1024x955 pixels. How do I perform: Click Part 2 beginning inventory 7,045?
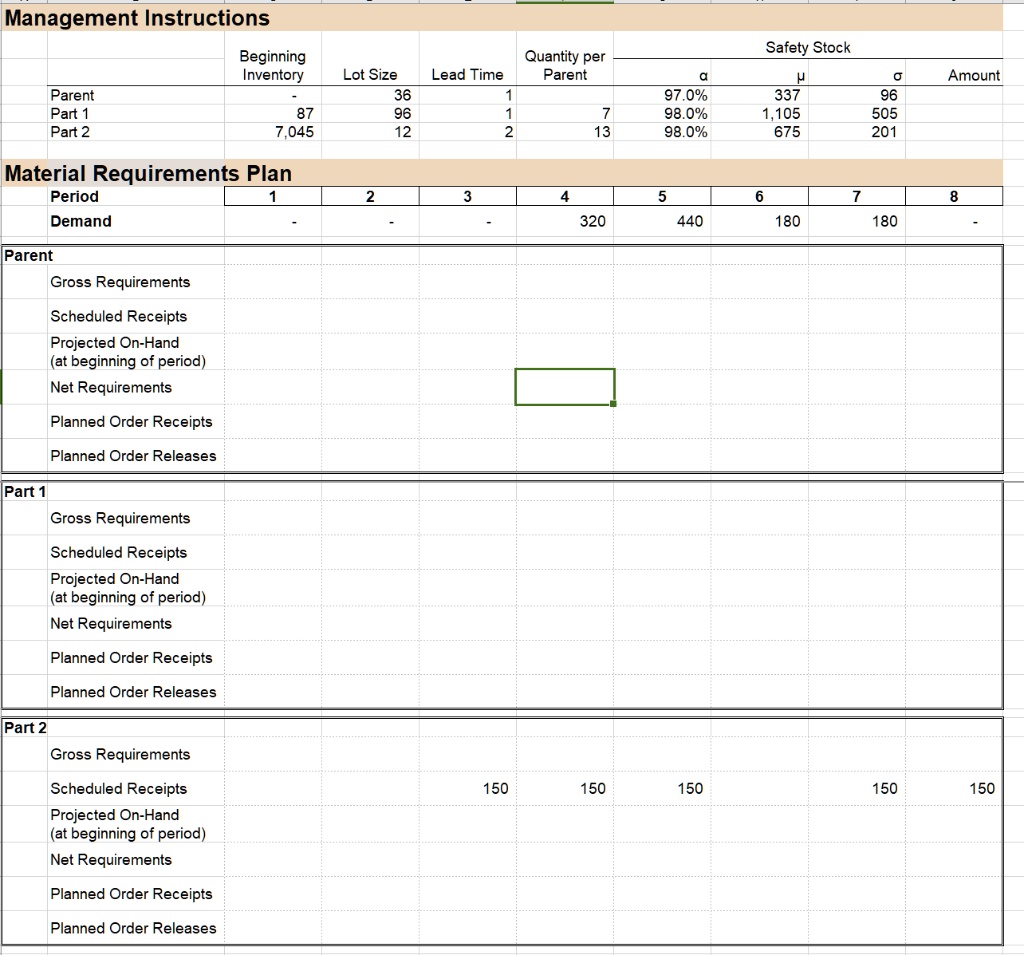click(x=295, y=131)
